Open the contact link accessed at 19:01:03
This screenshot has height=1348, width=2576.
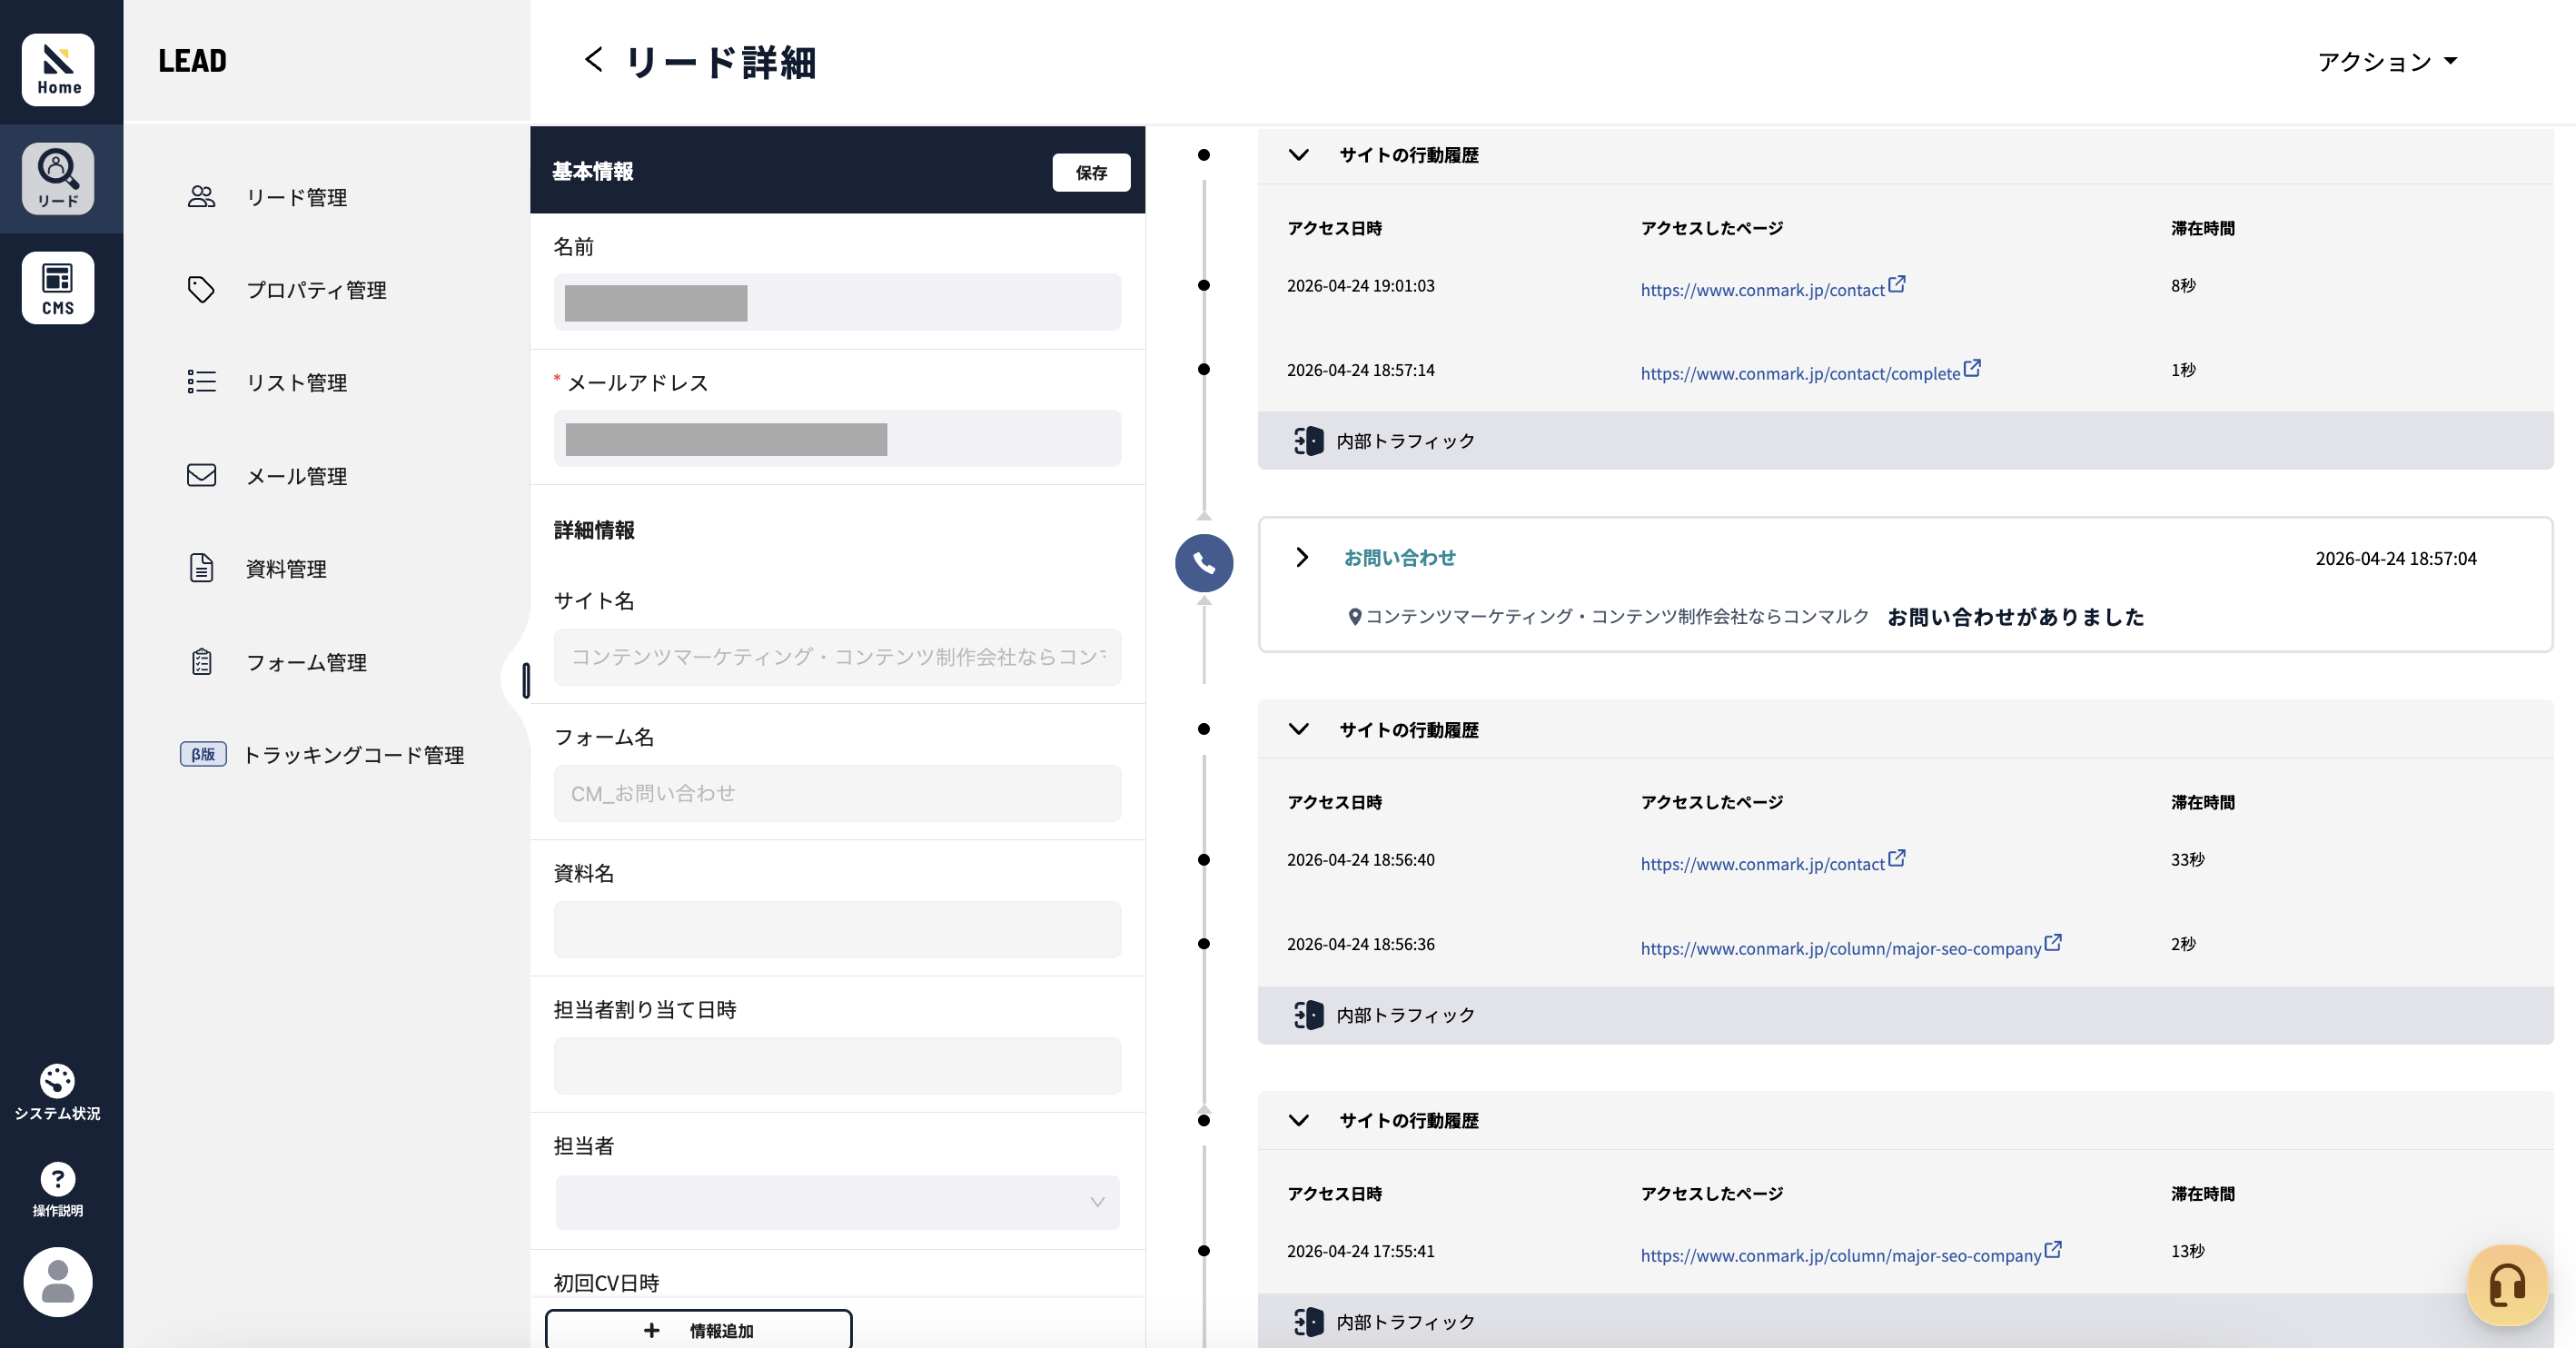click(1762, 290)
